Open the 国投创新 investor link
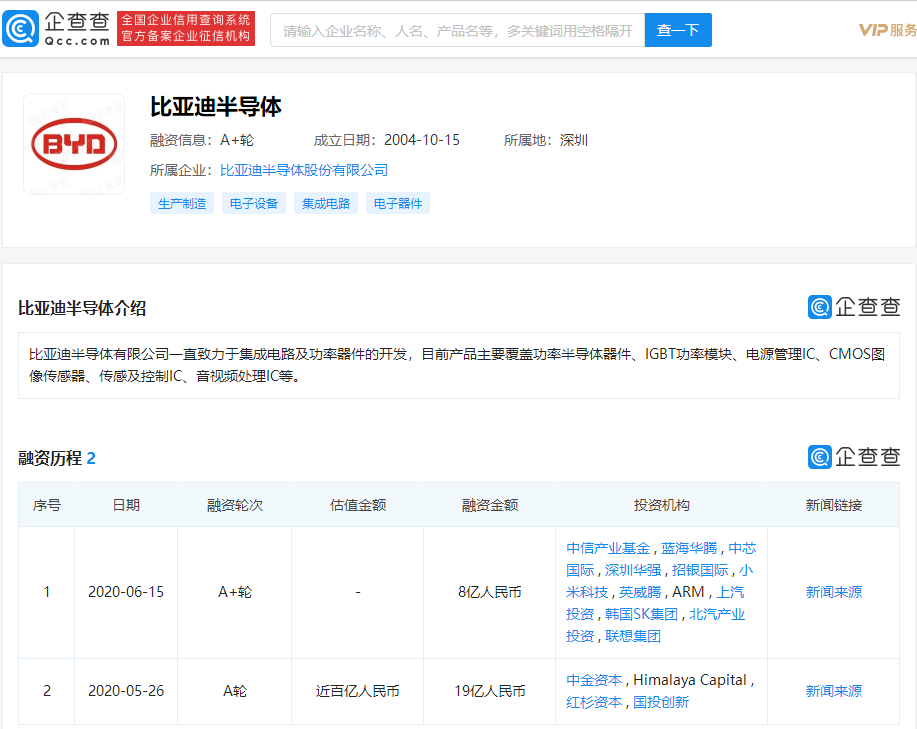917x729 pixels. coord(661,702)
